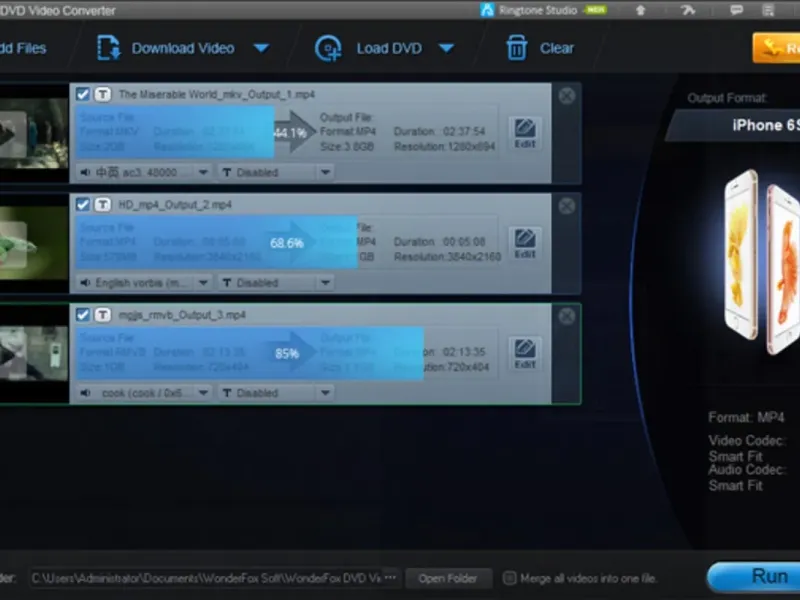Viewport: 800px width, 600px height.
Task: Click the Add Files button
Action: click(22, 48)
